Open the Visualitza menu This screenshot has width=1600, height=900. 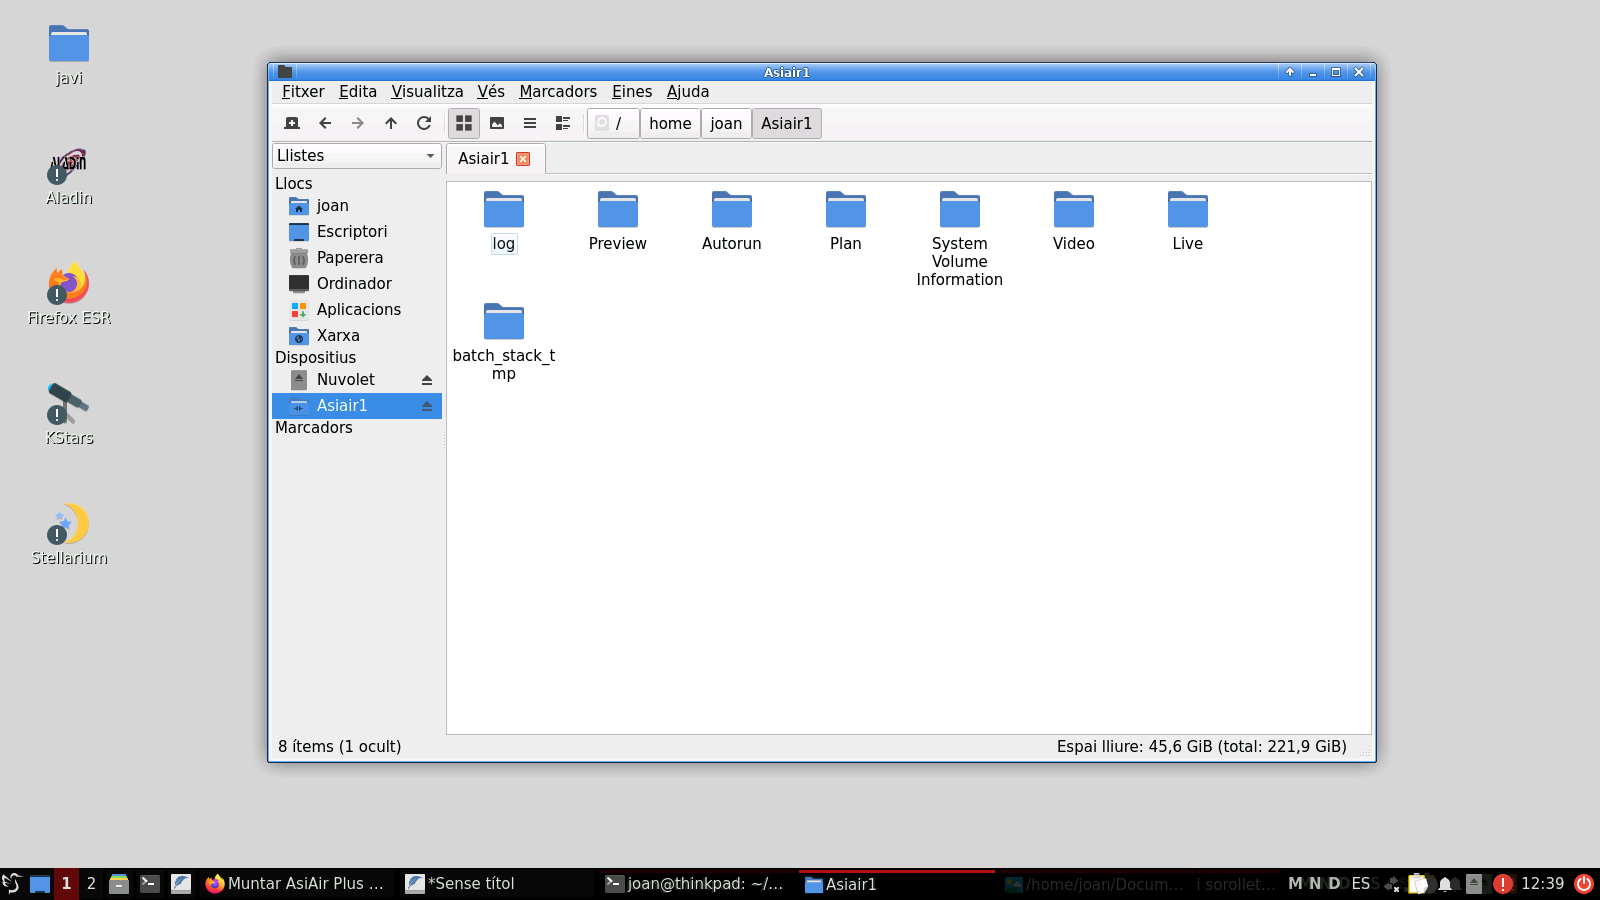427,92
